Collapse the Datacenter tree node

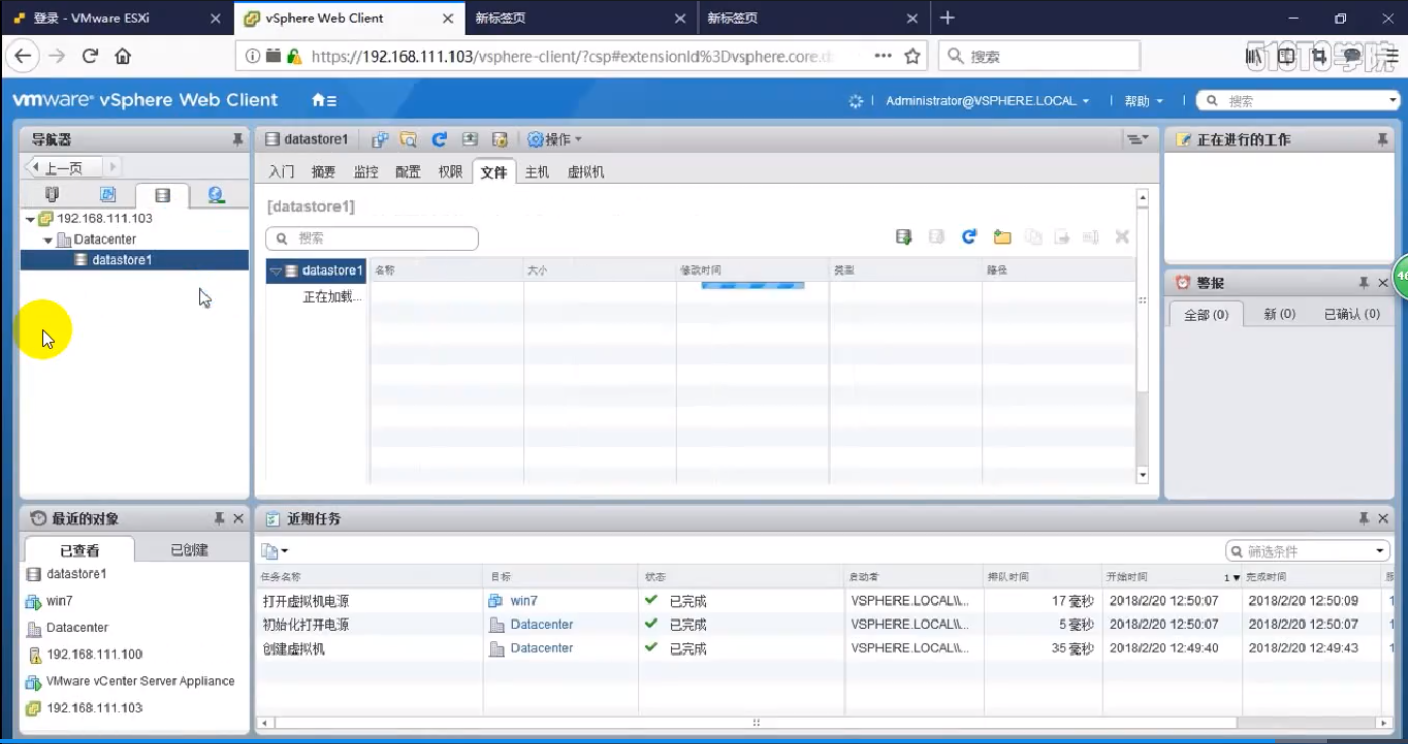(48, 240)
